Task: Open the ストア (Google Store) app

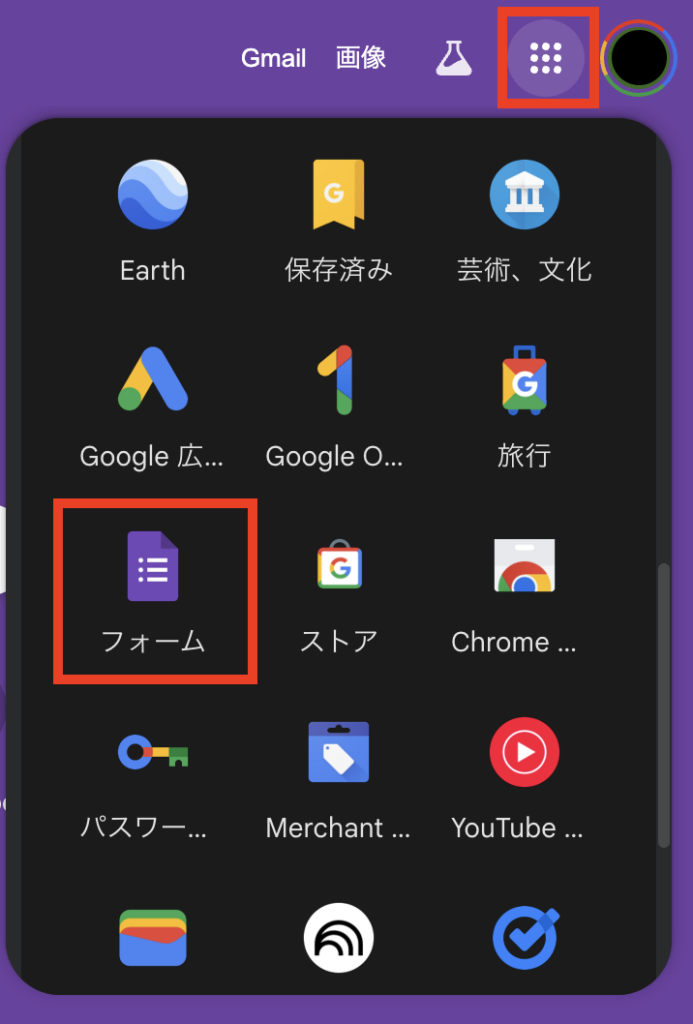Action: click(x=338, y=592)
